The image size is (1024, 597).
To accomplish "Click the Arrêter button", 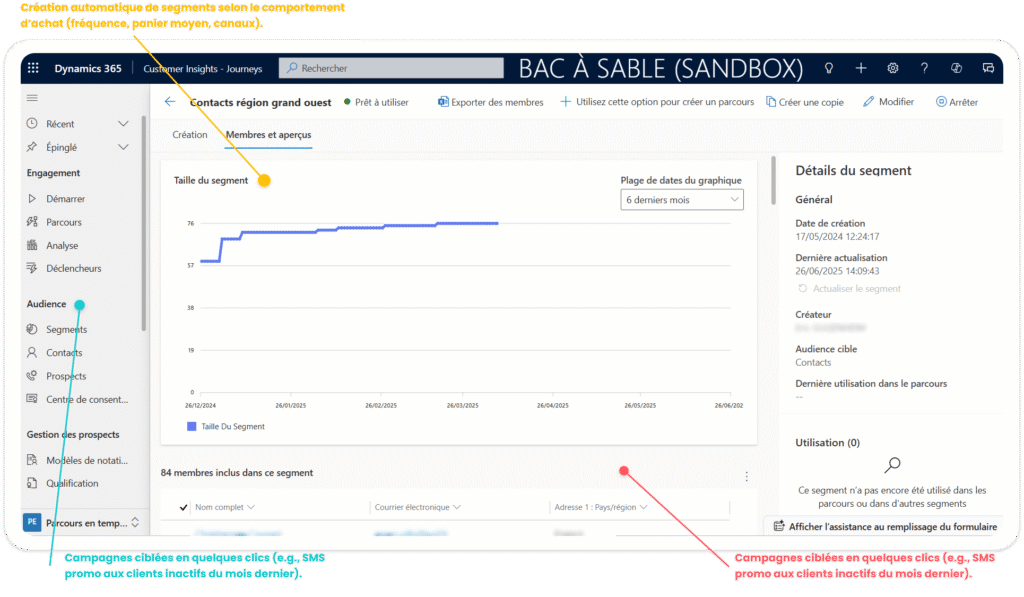I will 957,102.
